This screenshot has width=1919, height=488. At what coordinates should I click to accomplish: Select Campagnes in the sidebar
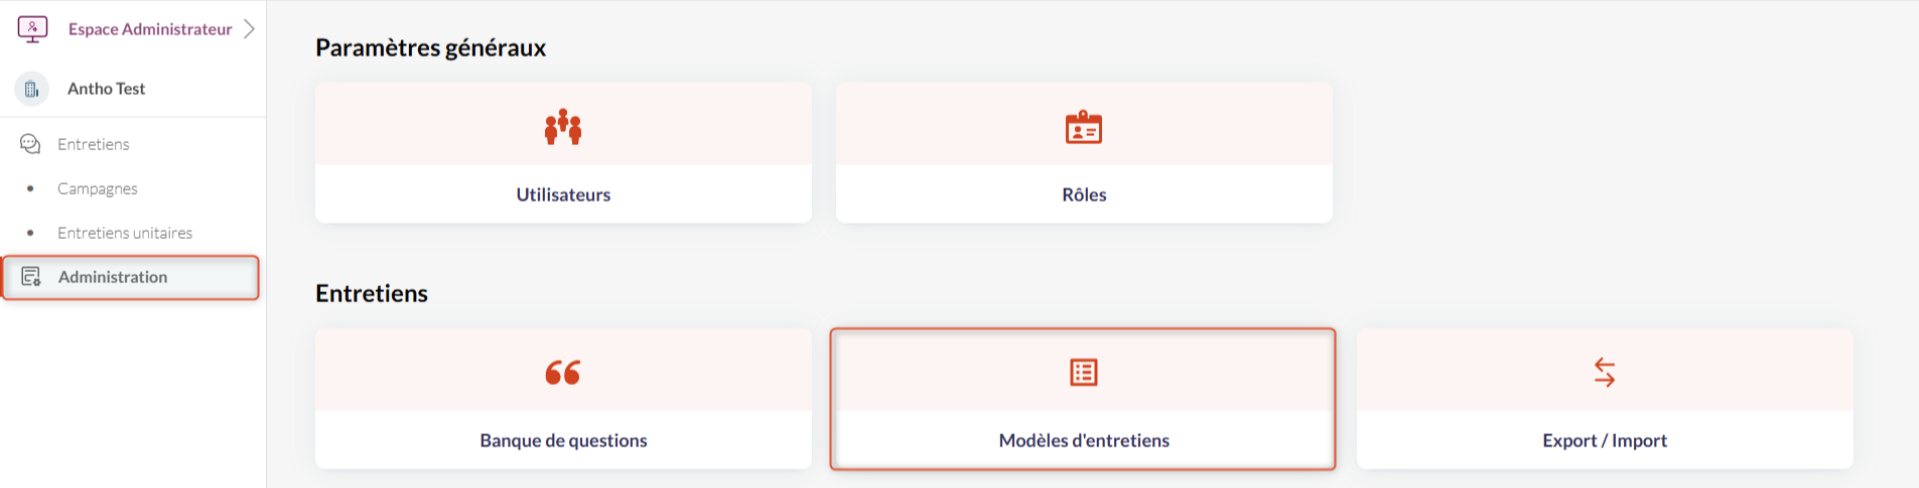pyautogui.click(x=97, y=188)
